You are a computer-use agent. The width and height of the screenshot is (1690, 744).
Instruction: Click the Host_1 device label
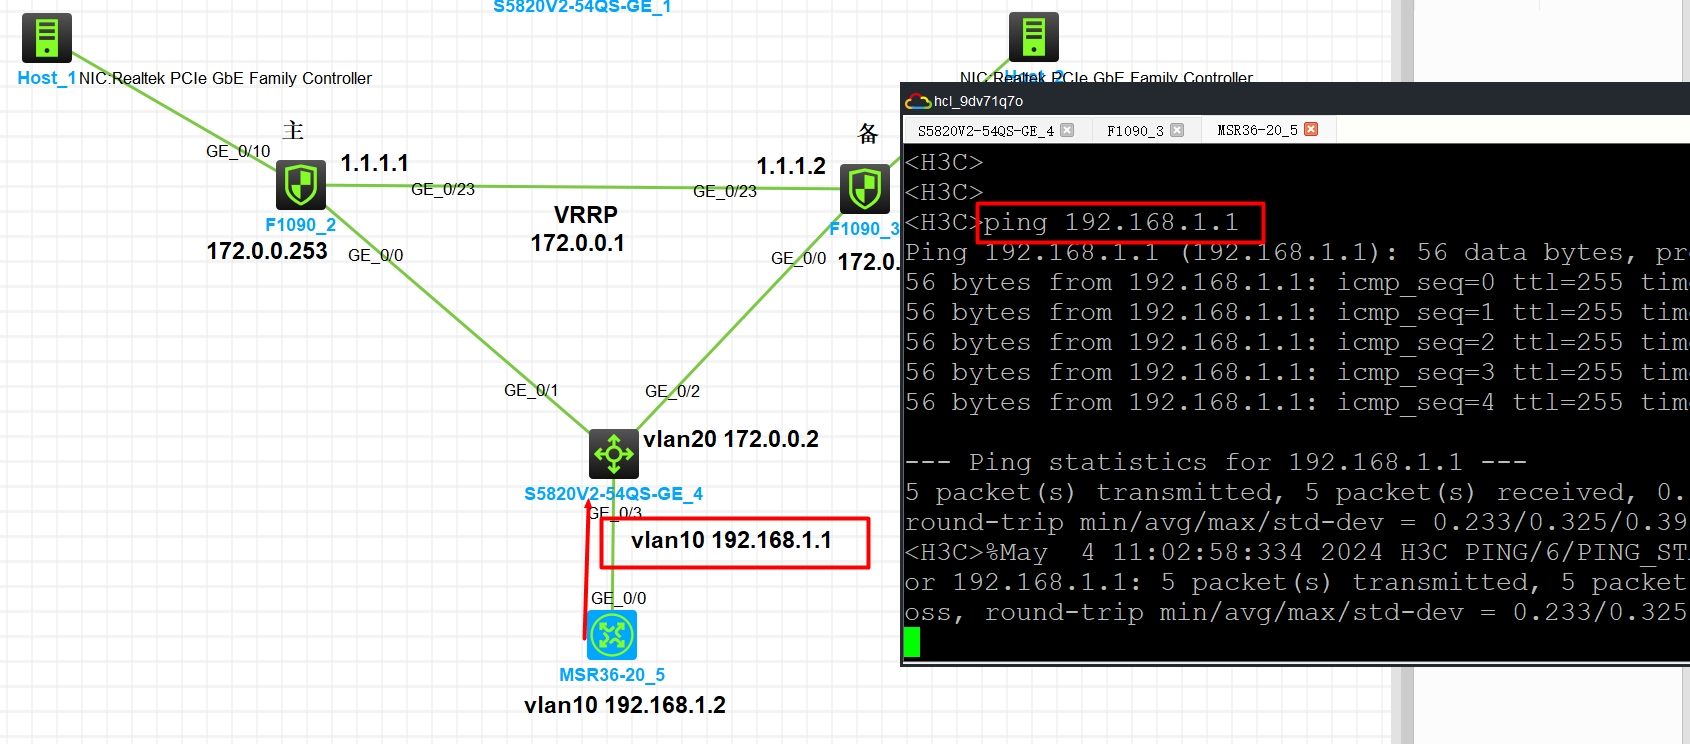pos(47,78)
